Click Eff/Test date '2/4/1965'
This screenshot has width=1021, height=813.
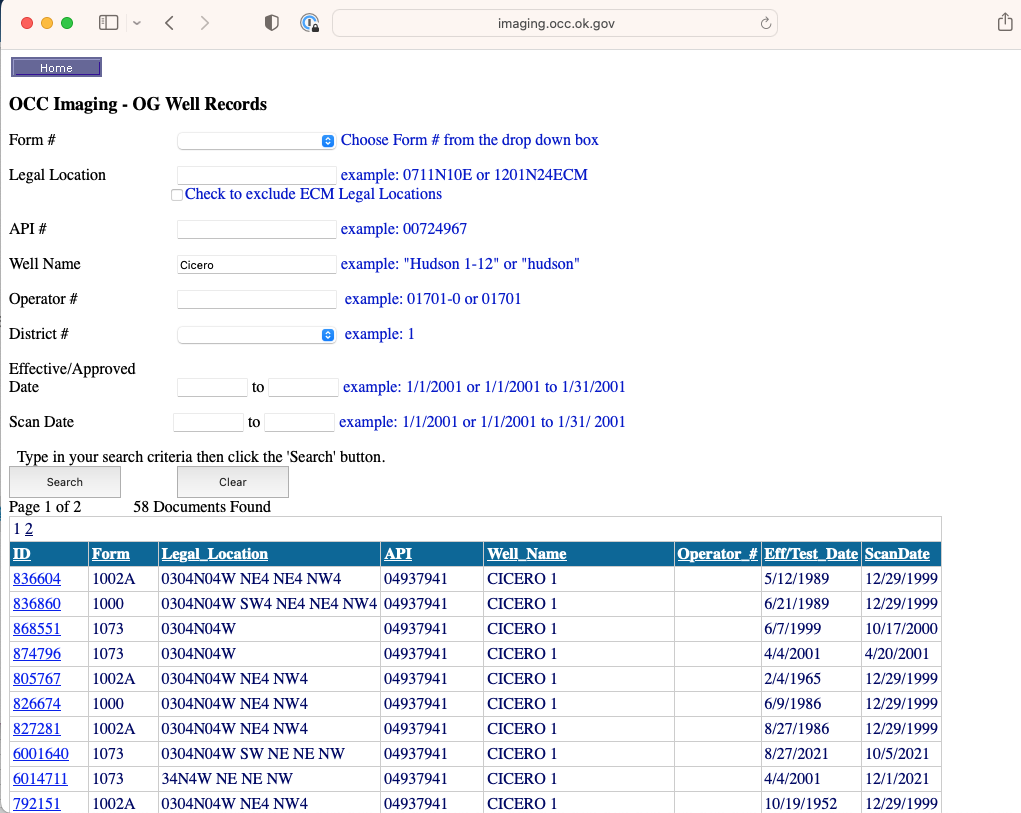coord(792,679)
